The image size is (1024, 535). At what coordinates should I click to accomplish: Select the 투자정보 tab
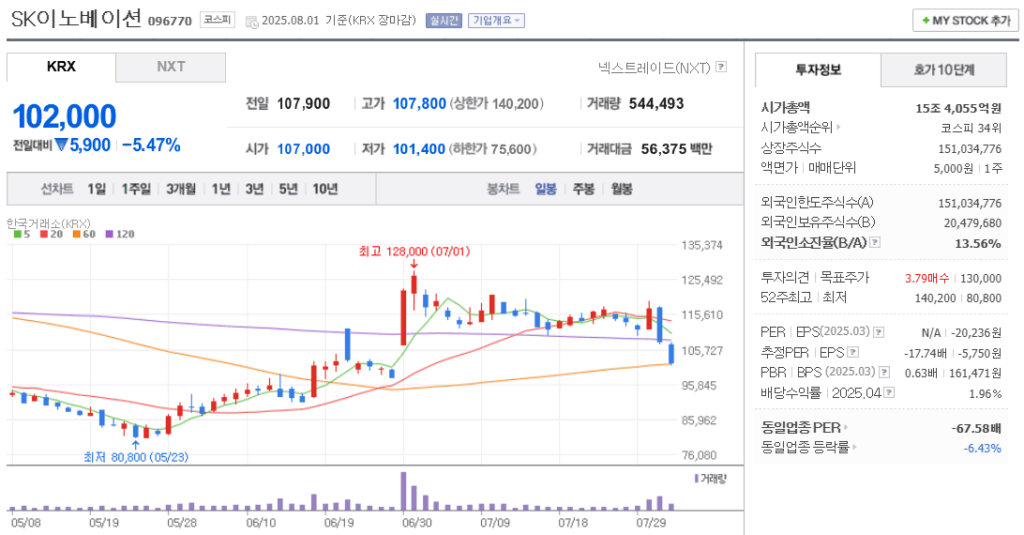pyautogui.click(x=818, y=70)
